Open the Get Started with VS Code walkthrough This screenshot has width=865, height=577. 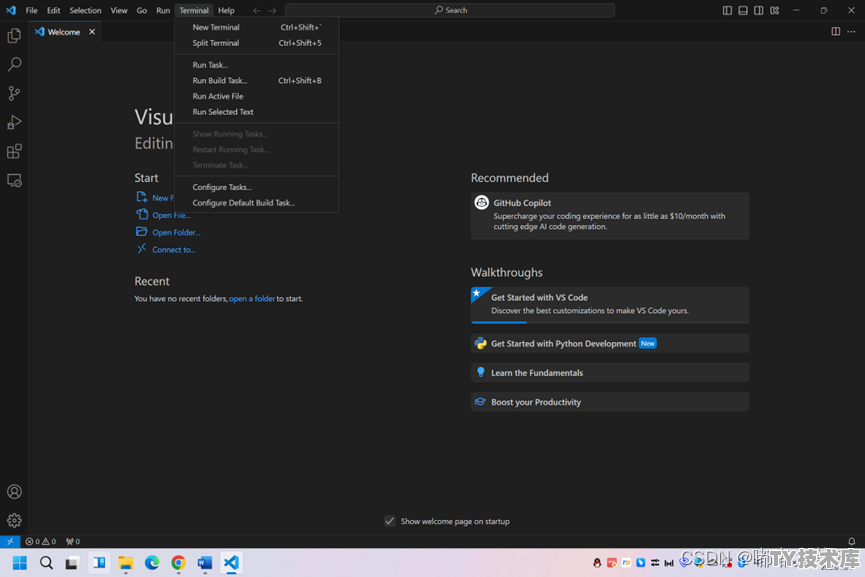(x=610, y=304)
